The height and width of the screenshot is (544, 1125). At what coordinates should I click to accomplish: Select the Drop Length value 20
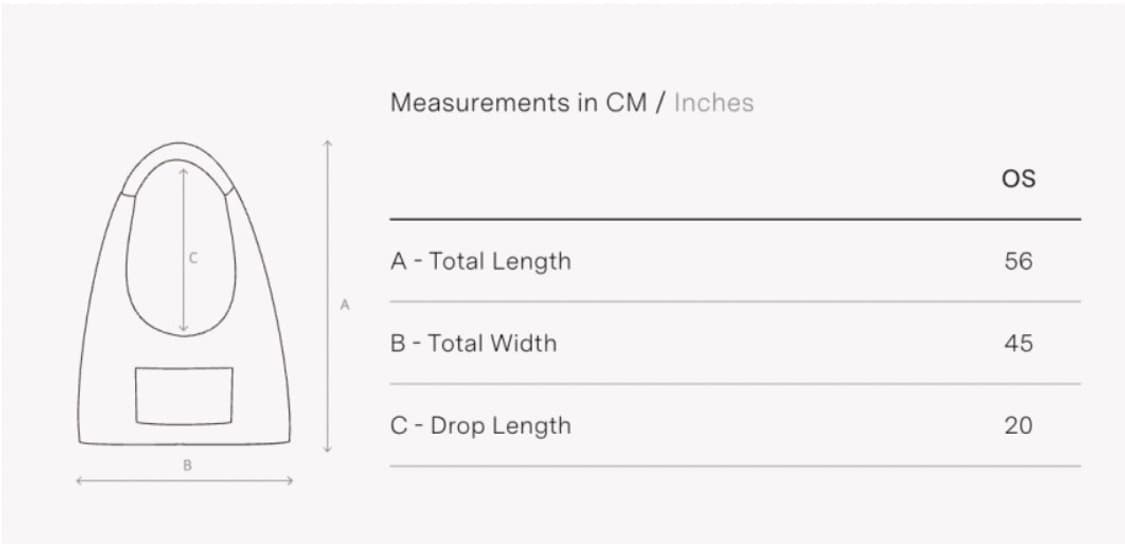[x=1018, y=425]
